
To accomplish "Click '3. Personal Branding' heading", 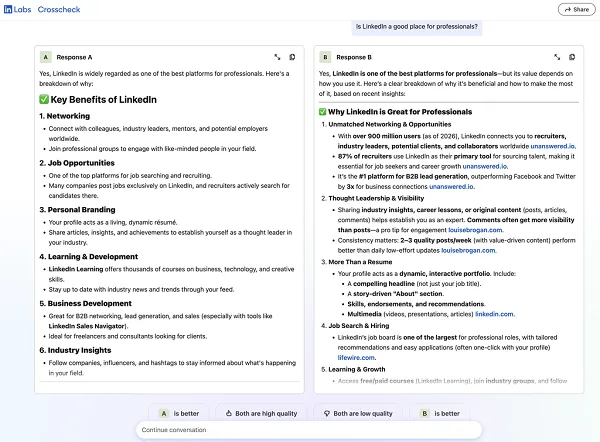I will 77,210.
